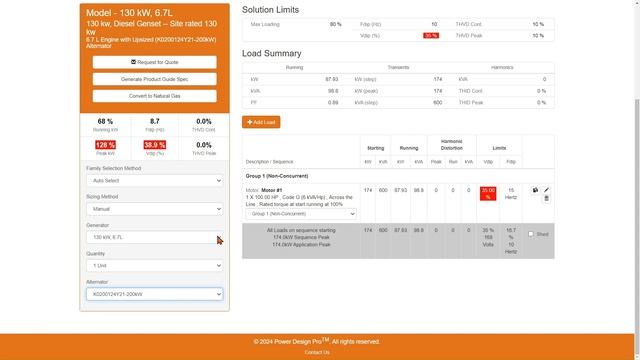Click the Add Load button

coord(261,122)
